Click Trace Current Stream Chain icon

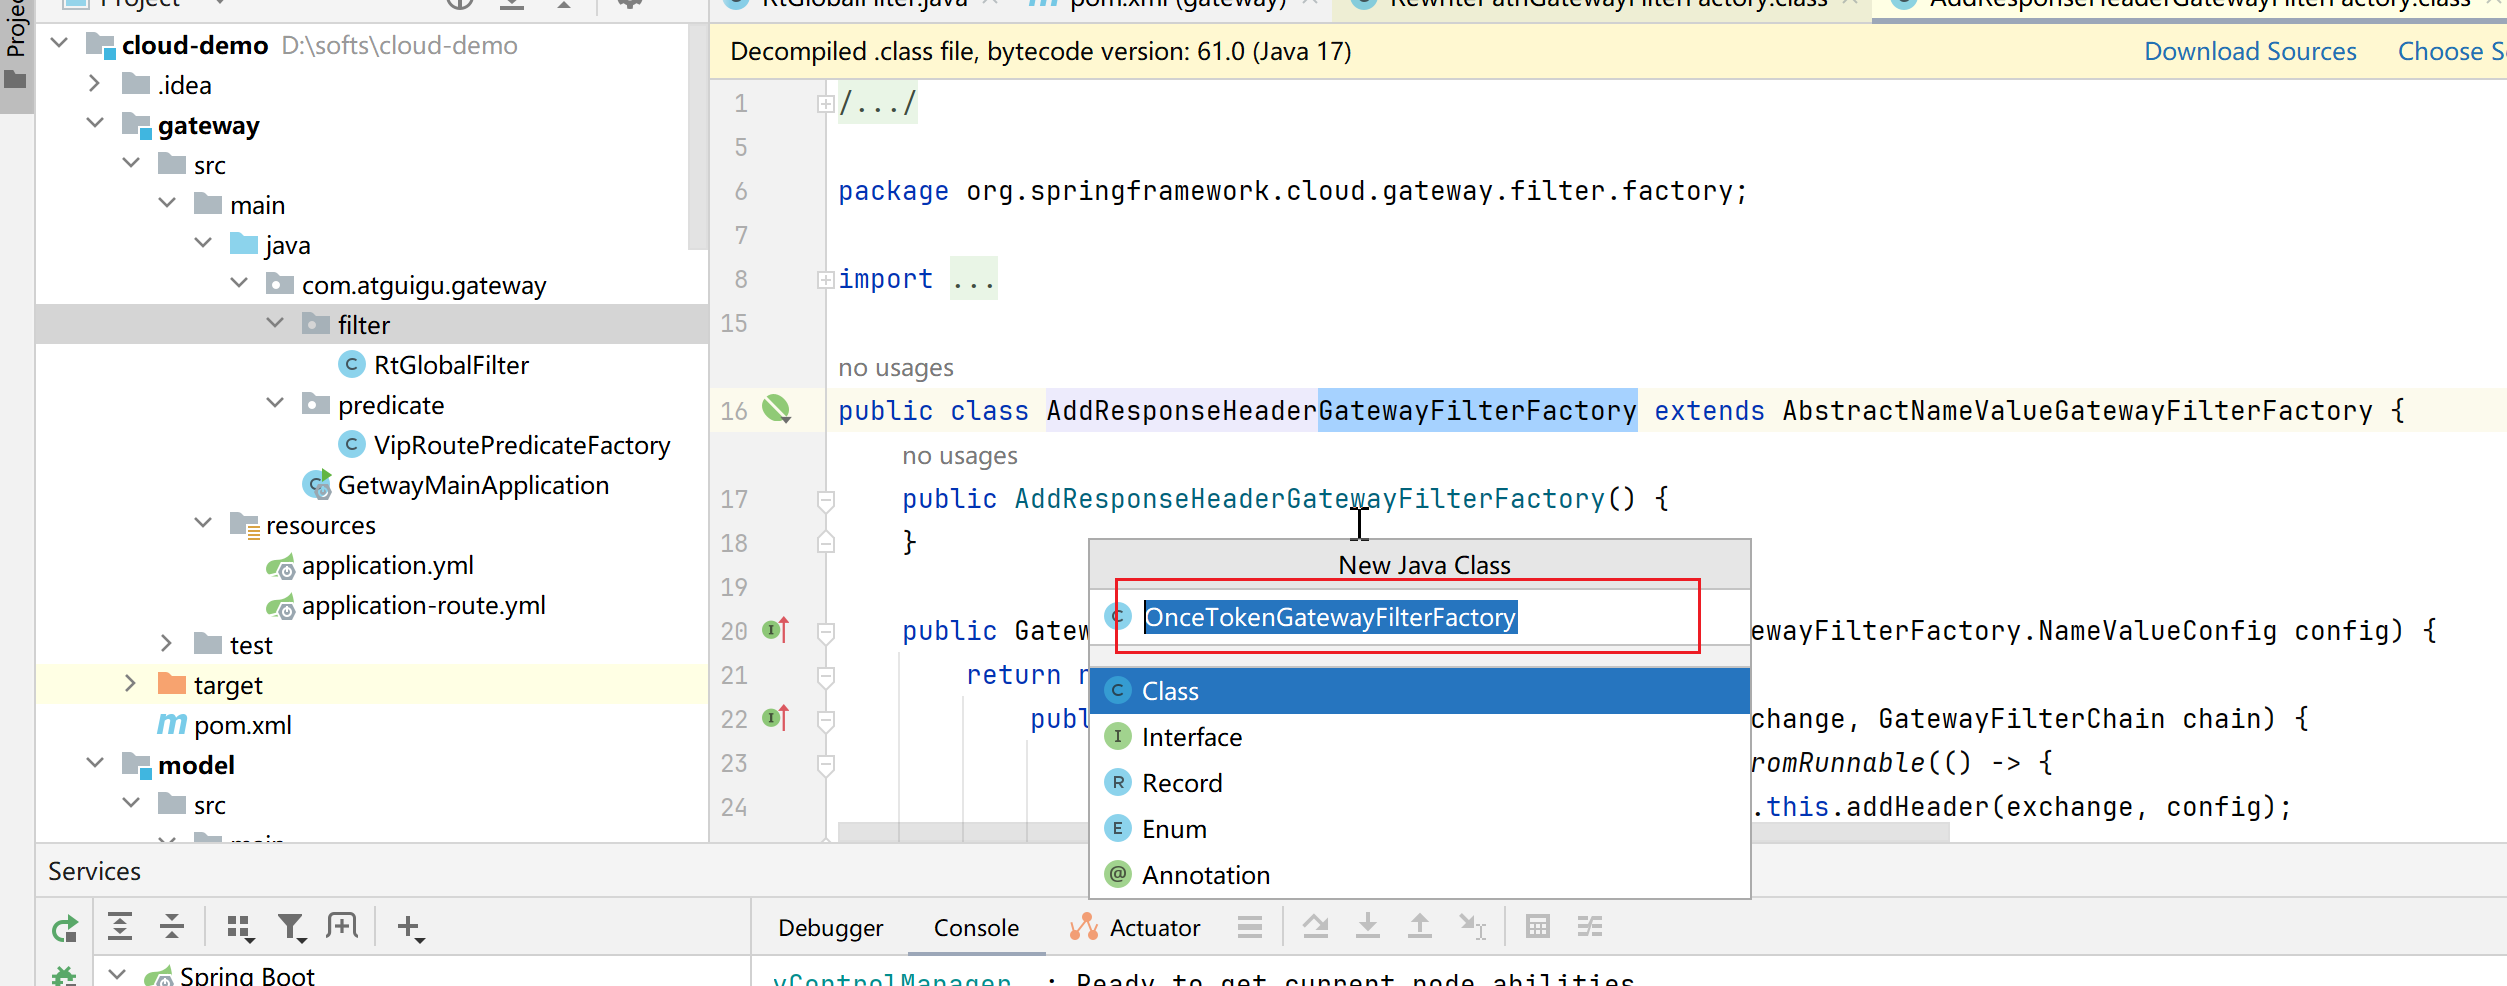pos(1590,927)
